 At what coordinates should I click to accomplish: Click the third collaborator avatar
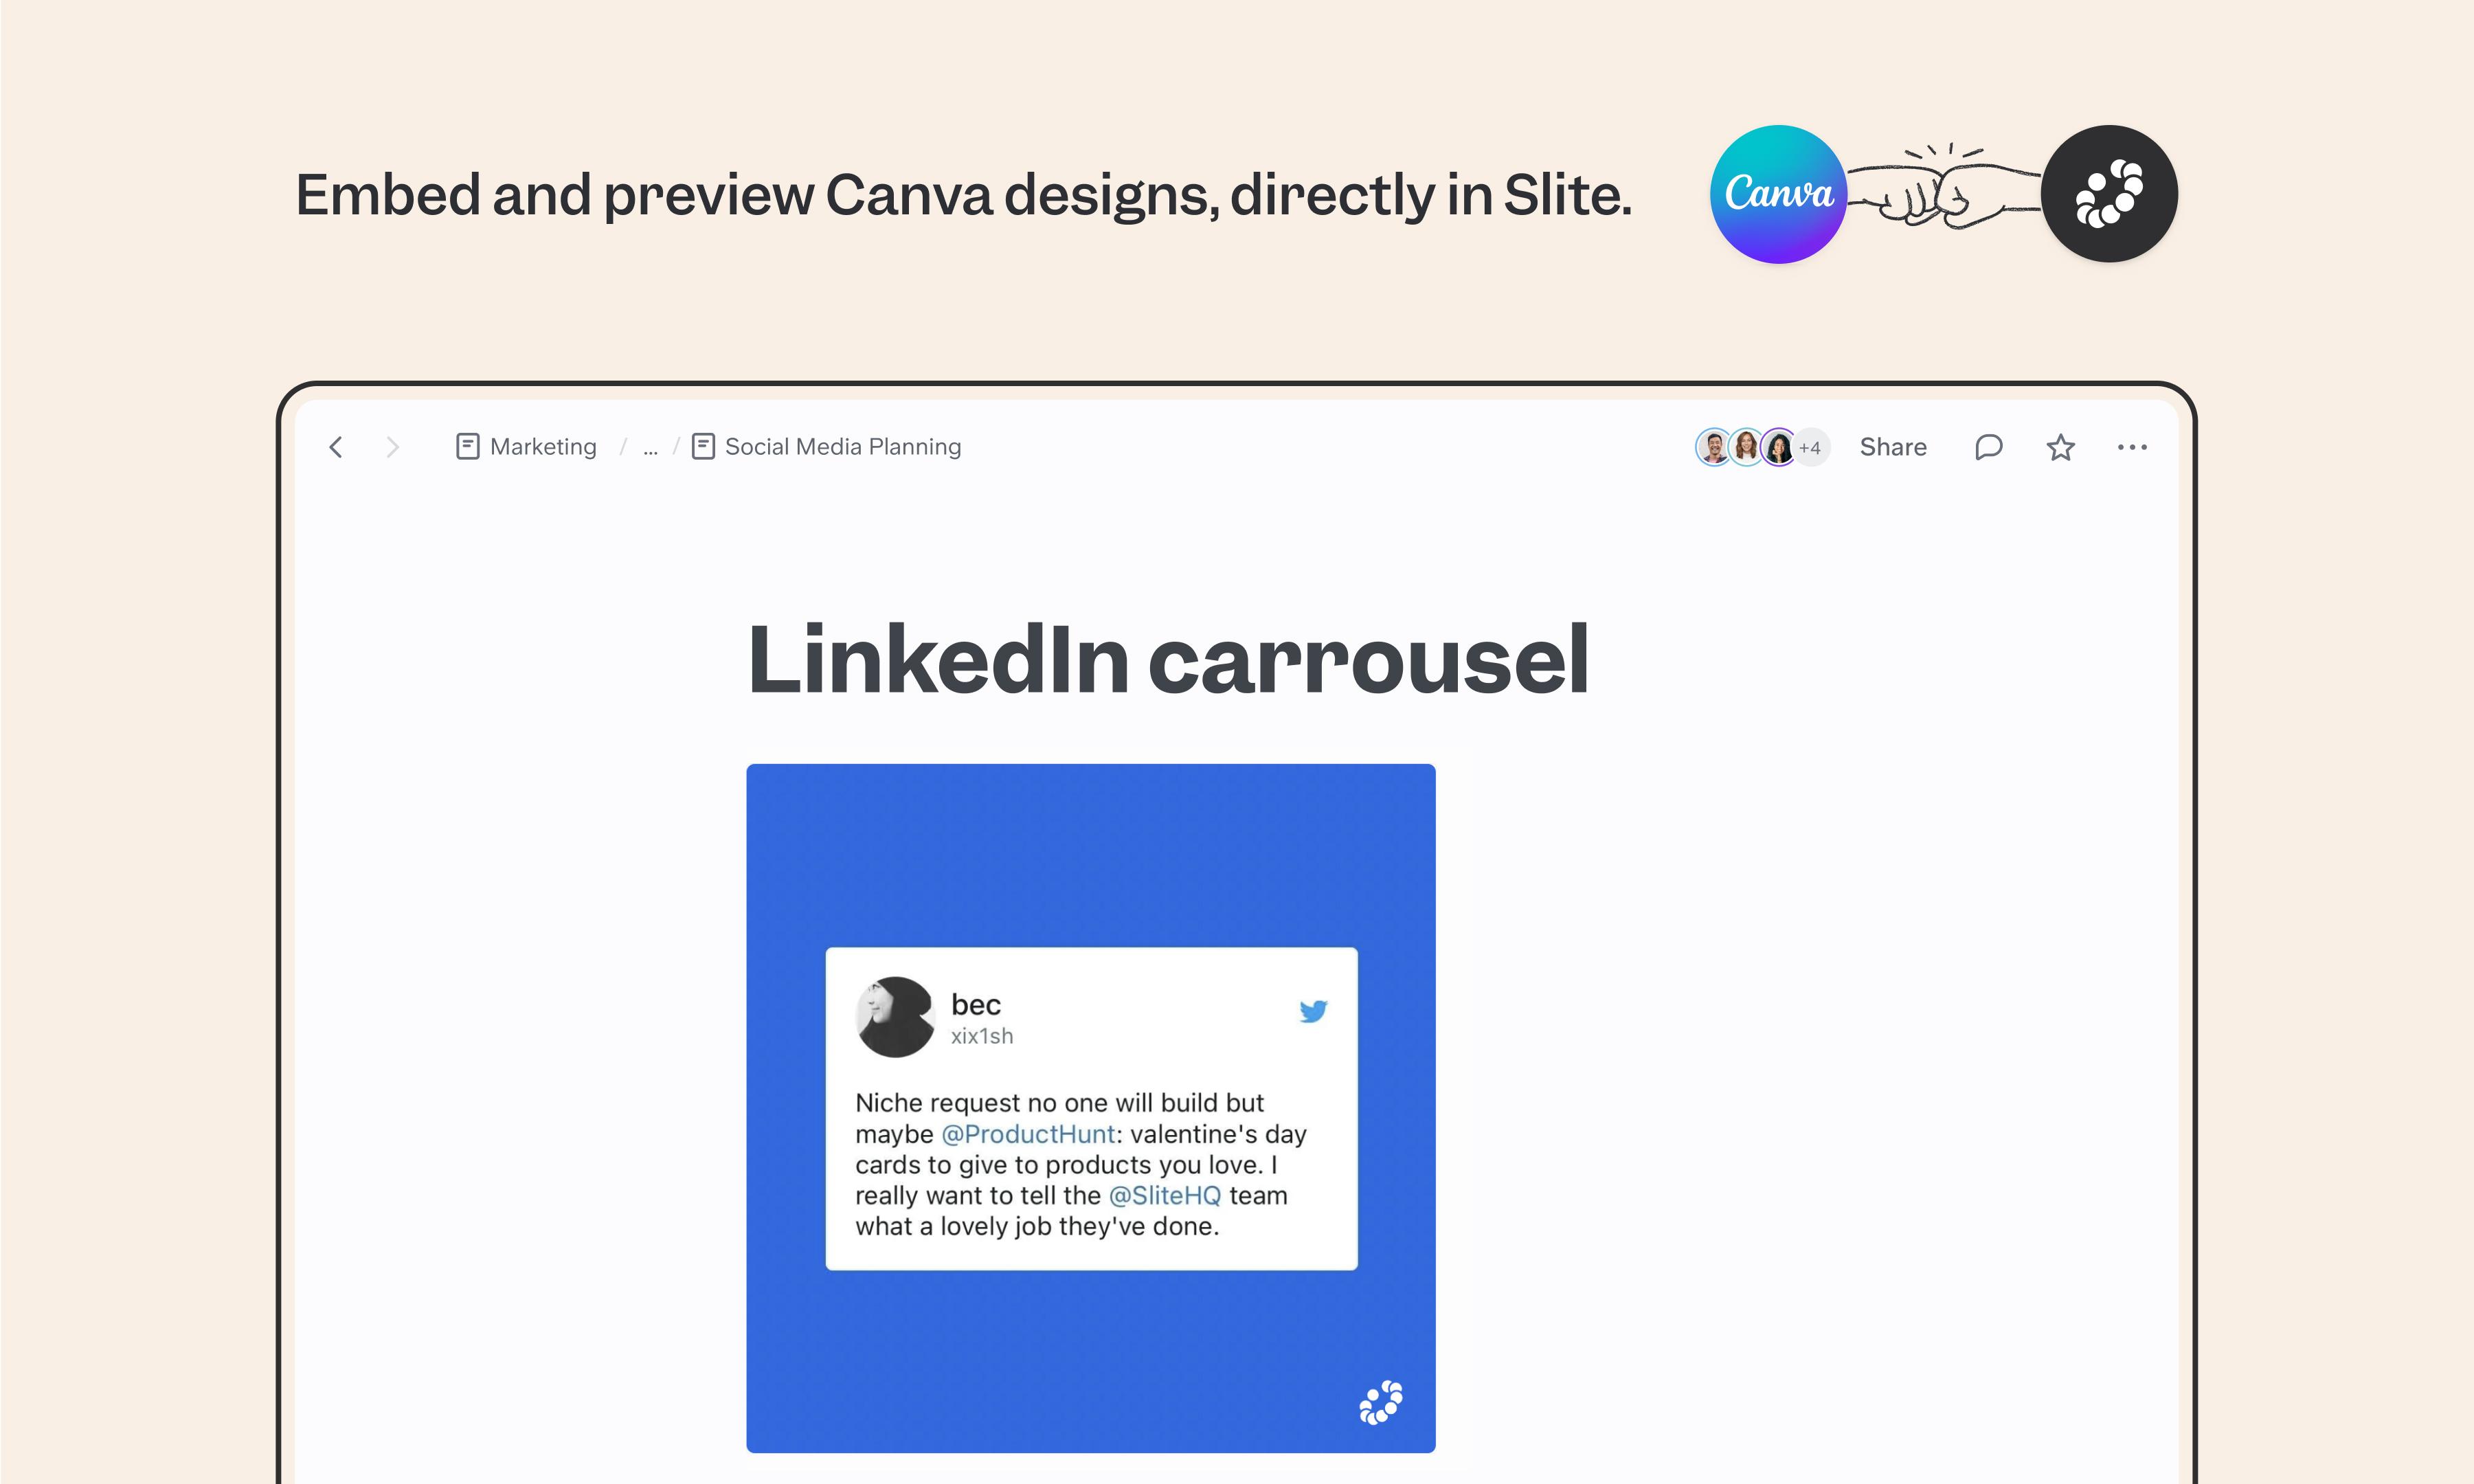pos(1778,447)
